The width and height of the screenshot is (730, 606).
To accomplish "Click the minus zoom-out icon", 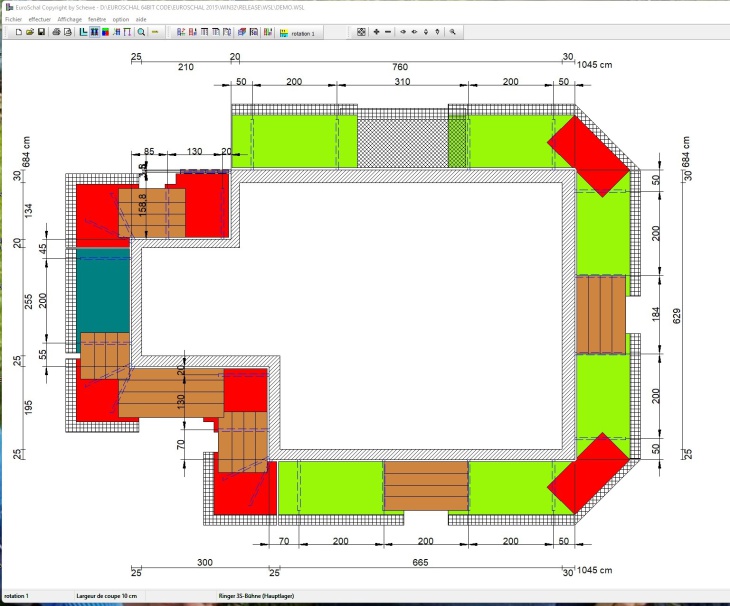I will tap(388, 32).
